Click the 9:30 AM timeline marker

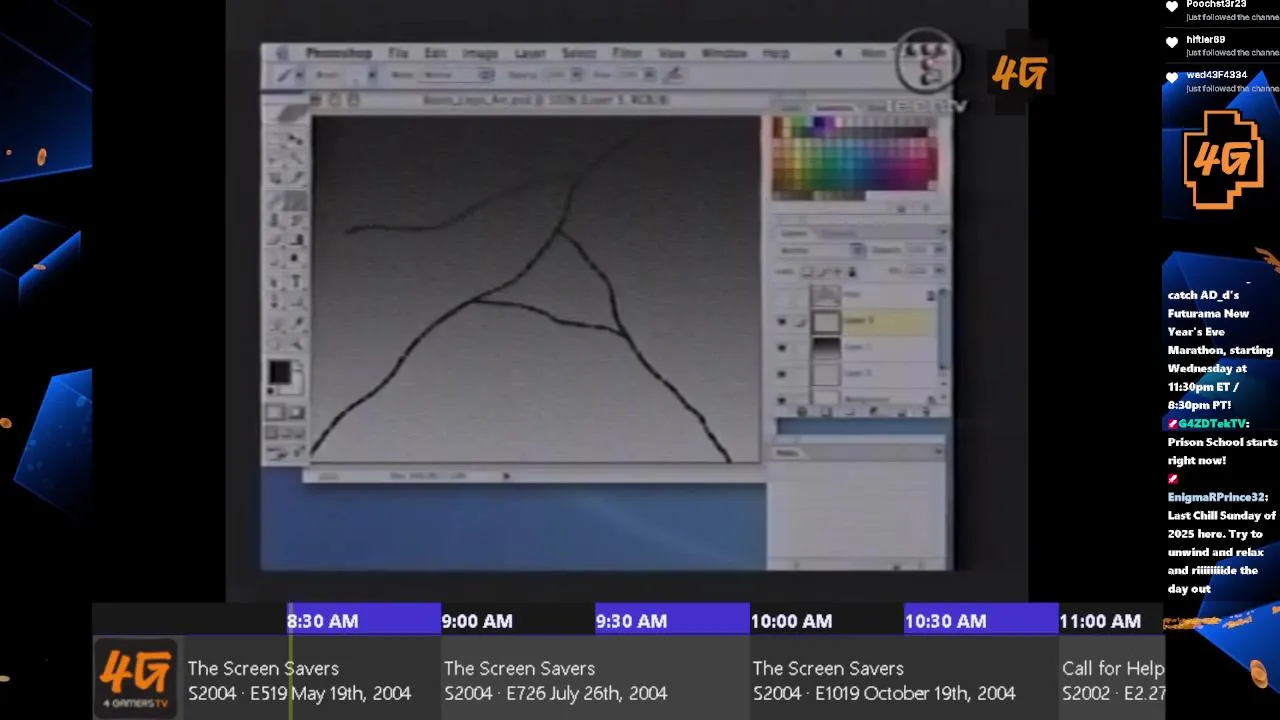631,621
